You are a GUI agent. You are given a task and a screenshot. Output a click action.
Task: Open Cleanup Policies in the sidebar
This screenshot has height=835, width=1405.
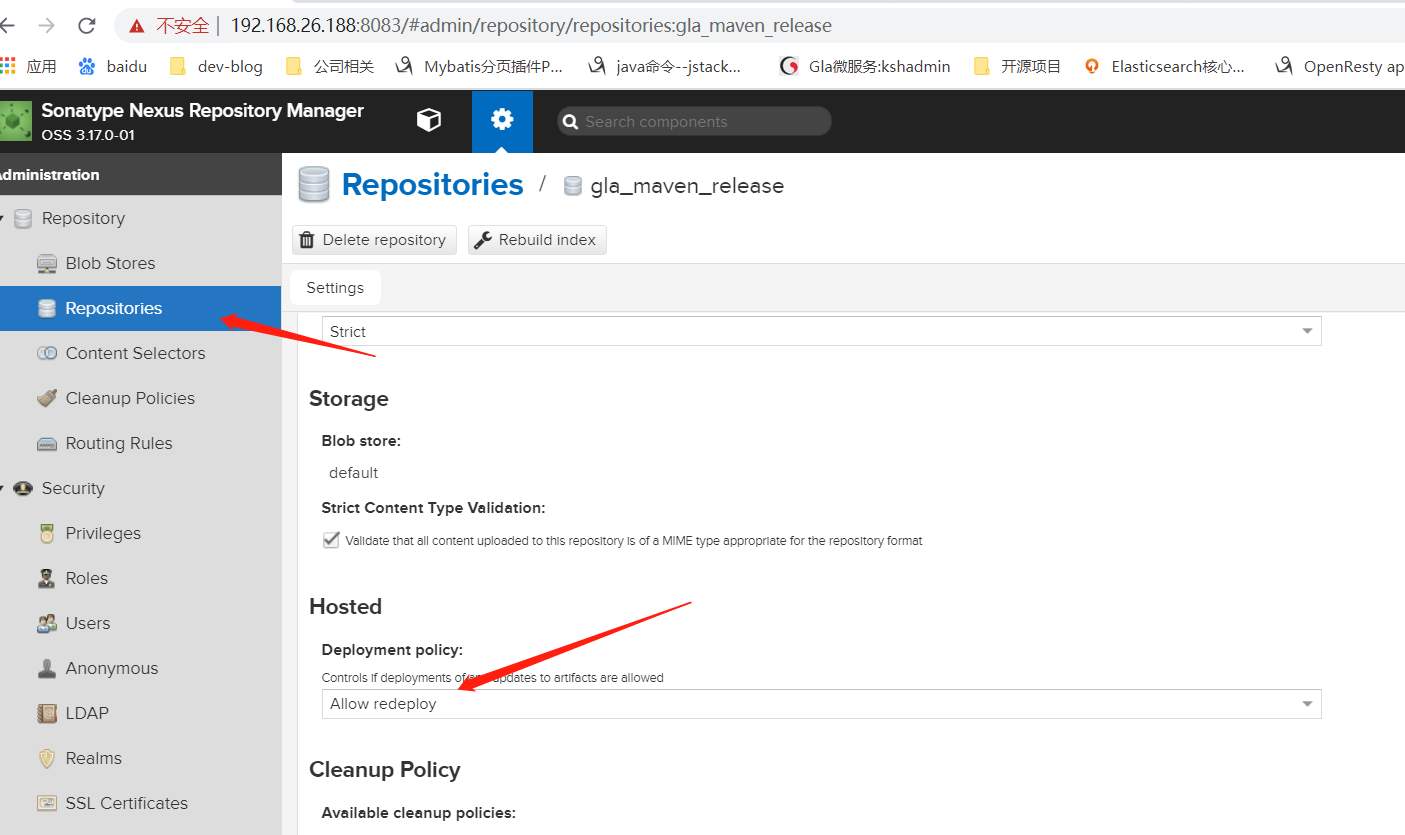[130, 398]
